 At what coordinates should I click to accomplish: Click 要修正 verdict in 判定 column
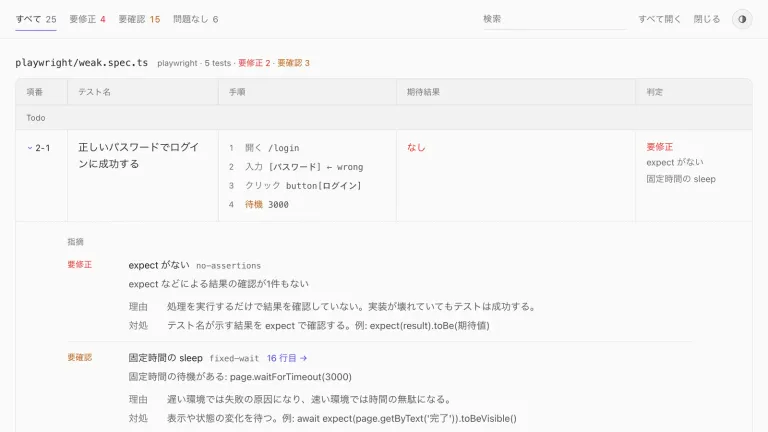(659, 147)
